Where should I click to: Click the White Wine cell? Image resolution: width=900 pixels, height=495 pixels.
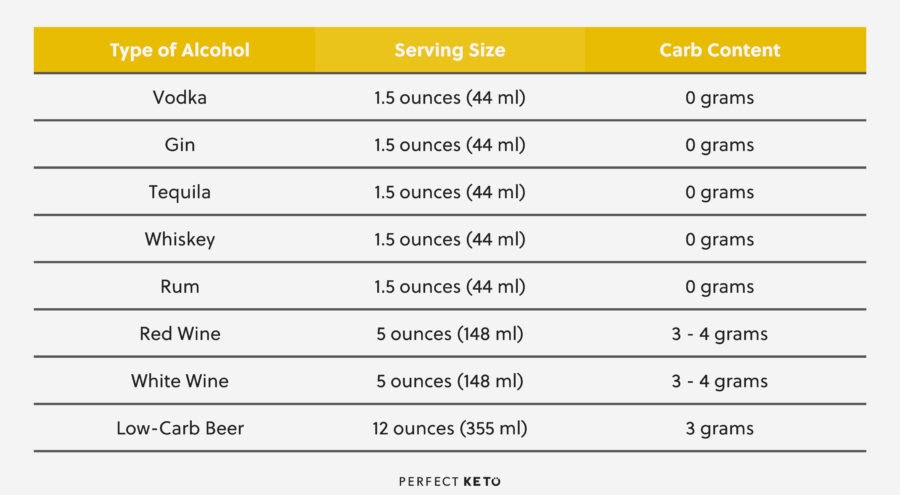pos(180,381)
